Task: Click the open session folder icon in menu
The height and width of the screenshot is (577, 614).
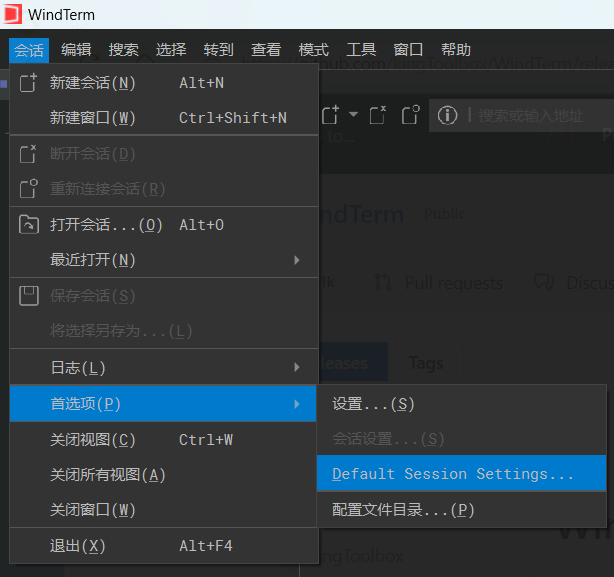Action: point(29,225)
